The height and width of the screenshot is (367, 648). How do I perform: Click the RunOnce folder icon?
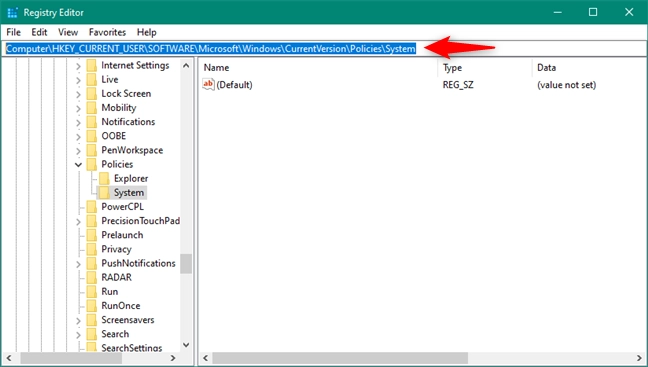point(92,305)
